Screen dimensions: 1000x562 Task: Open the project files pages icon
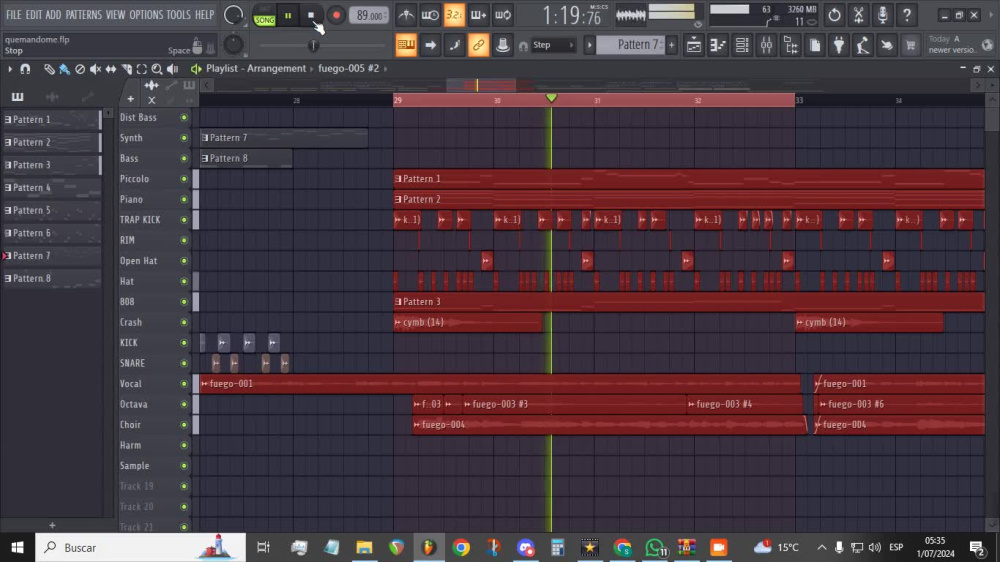click(x=814, y=45)
